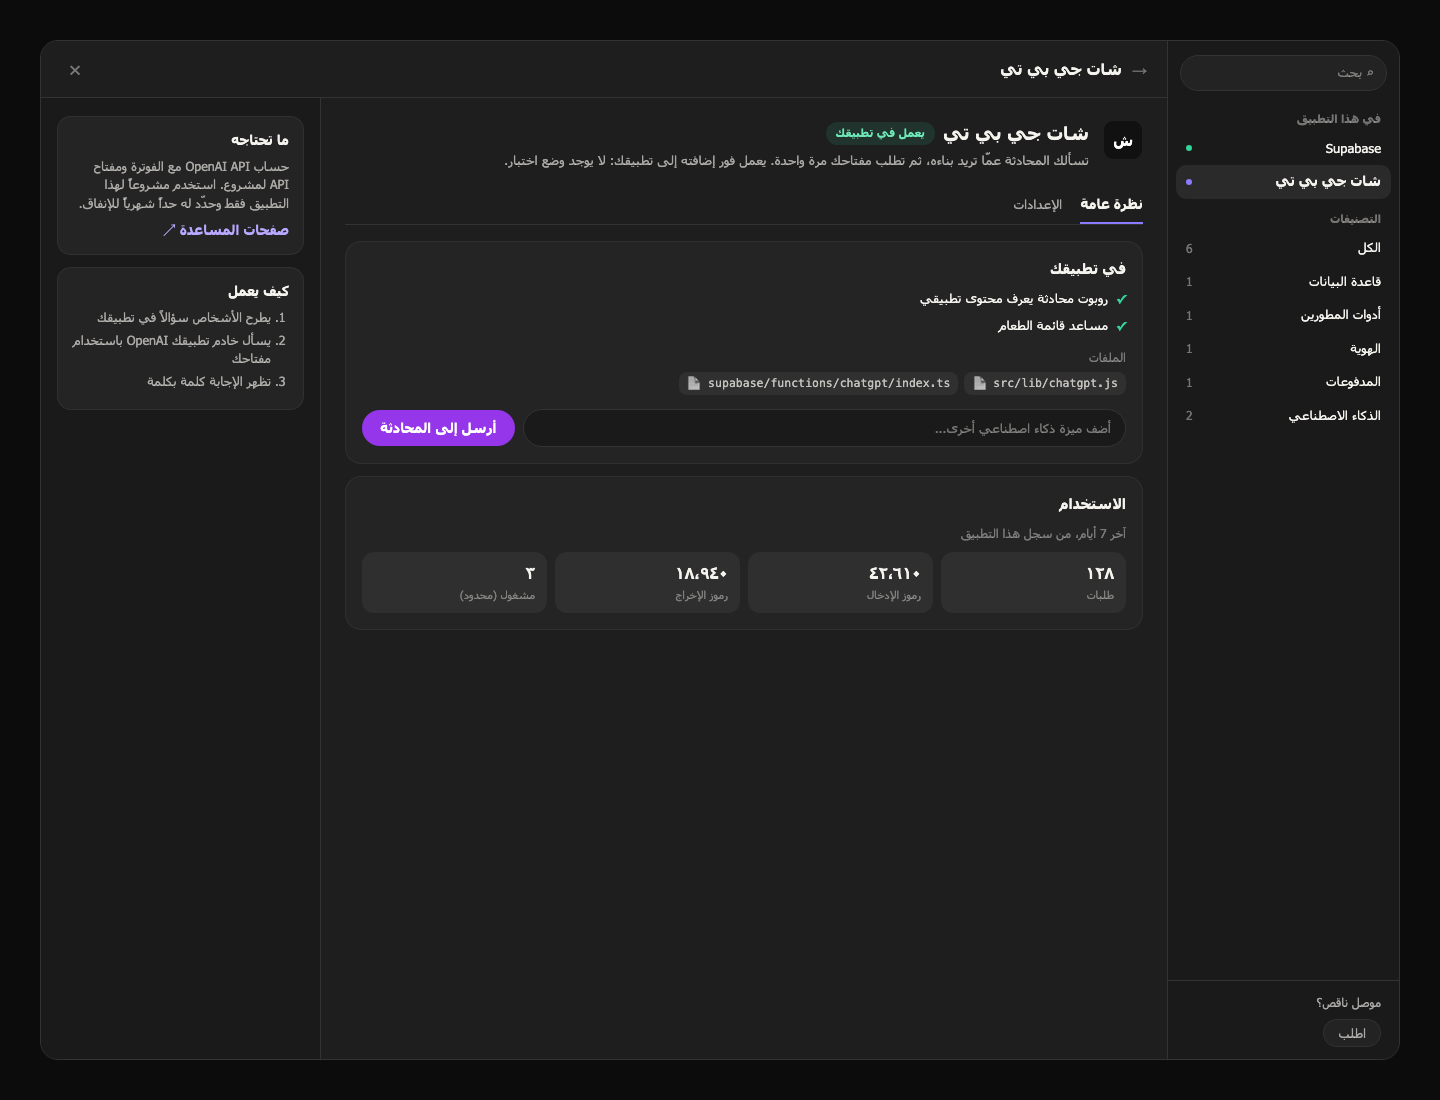Click the رموز الإدخال usage card
Screen dimensions: 1440x1100
[840, 582]
